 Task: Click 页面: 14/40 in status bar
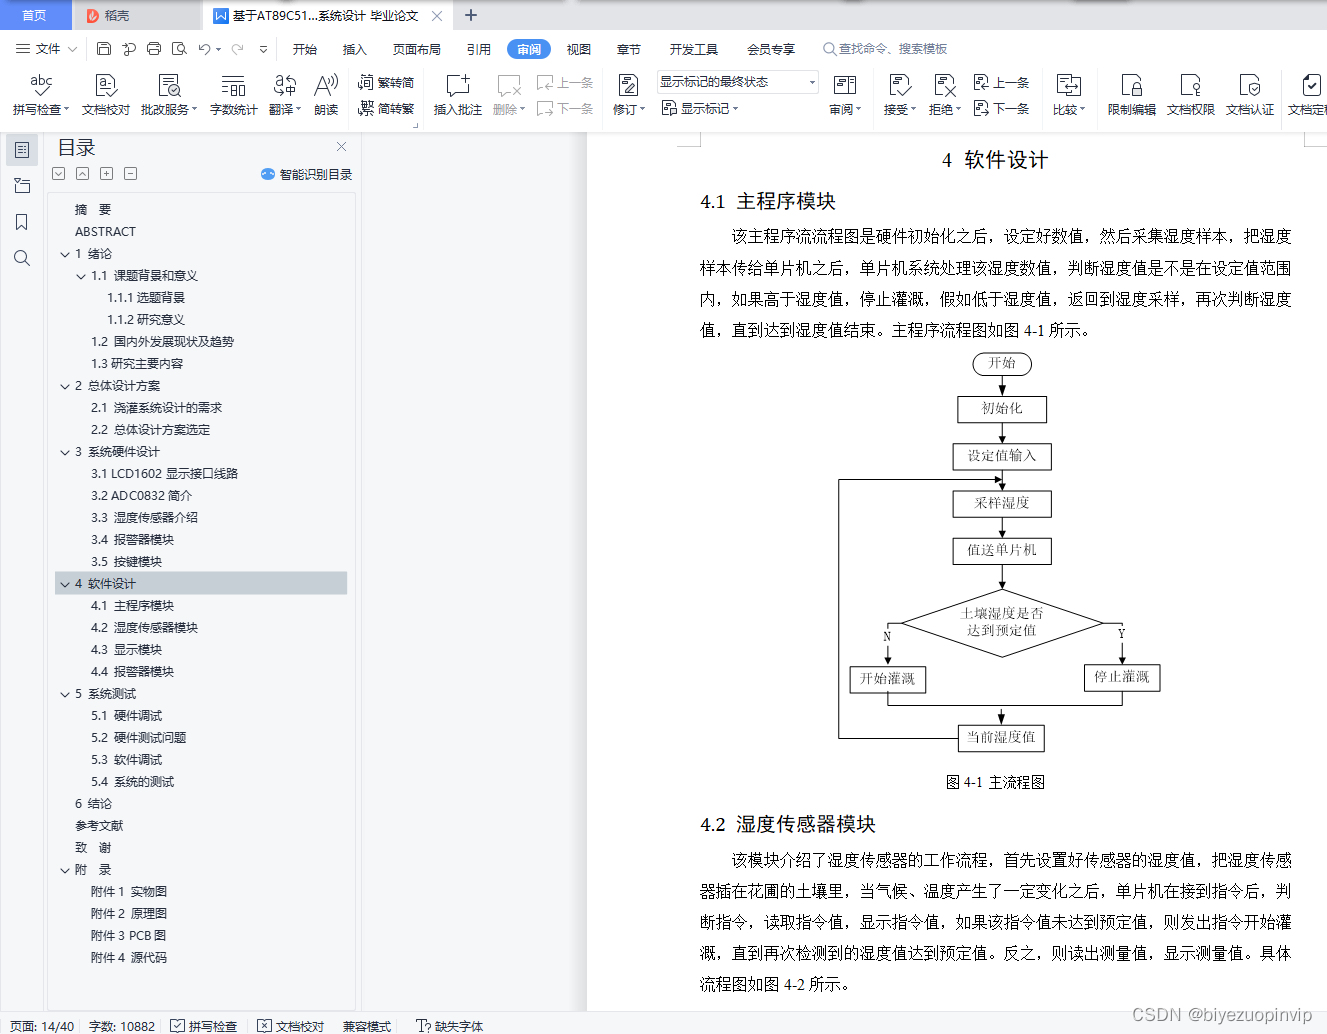42,1026
